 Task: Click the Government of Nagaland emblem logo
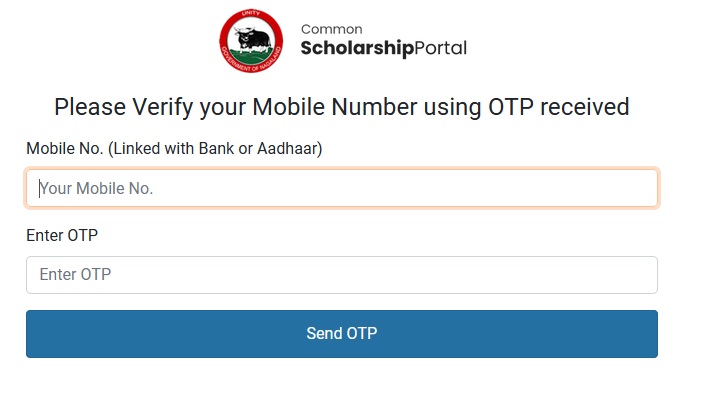pos(251,41)
